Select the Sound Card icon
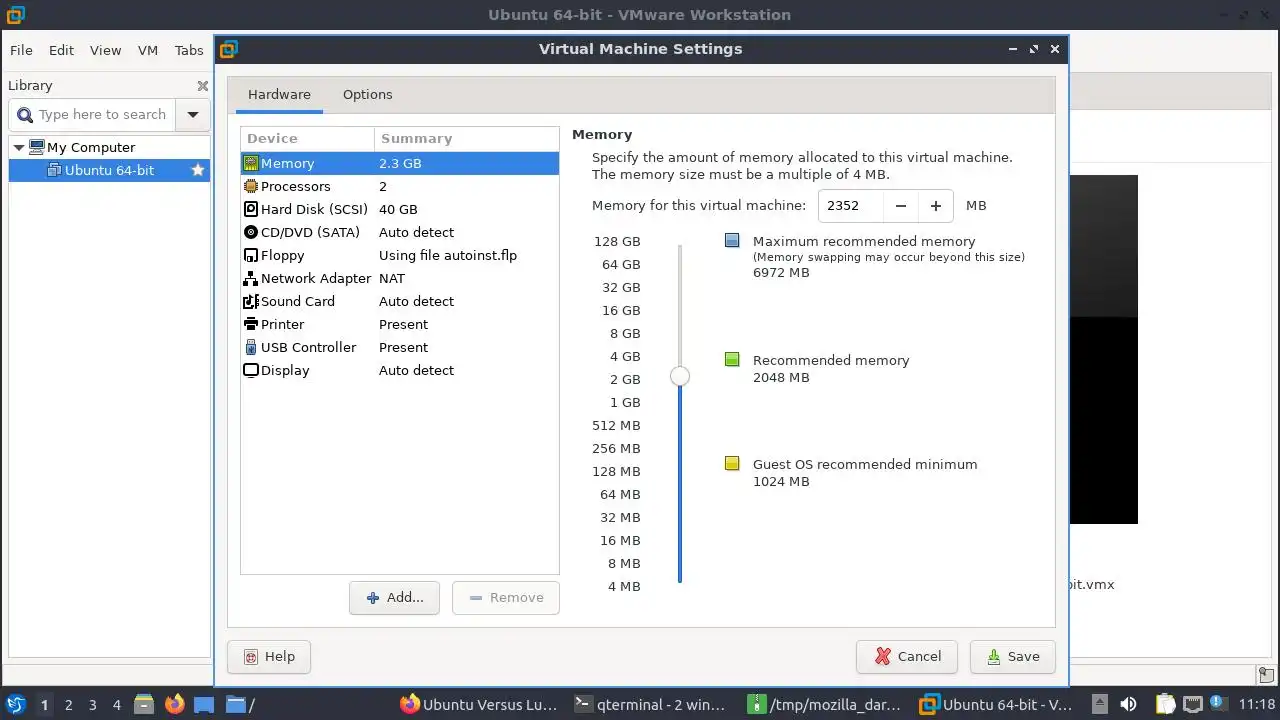 251,301
